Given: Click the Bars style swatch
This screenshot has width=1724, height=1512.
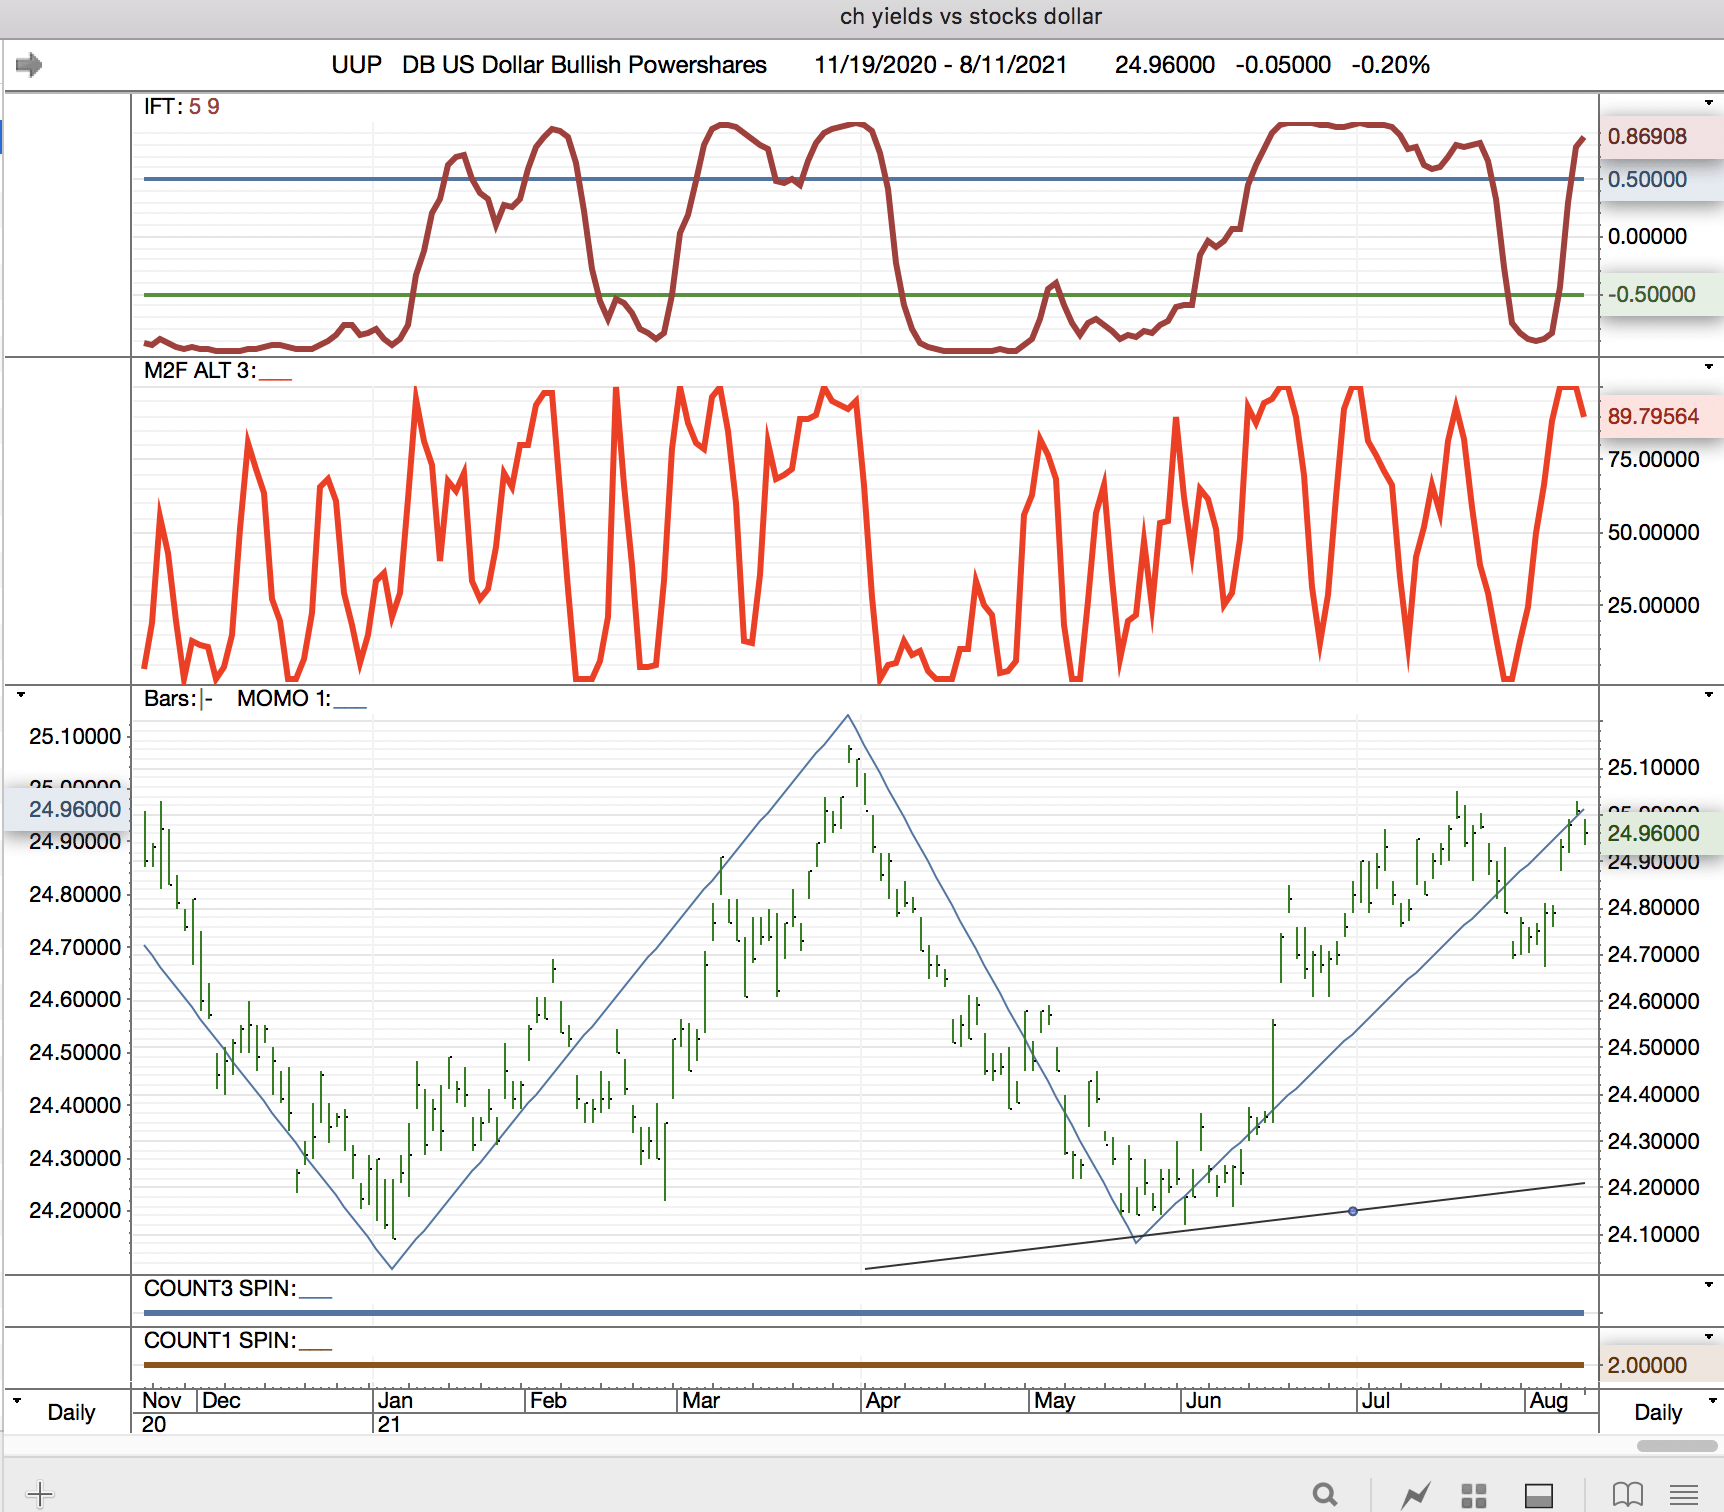Looking at the screenshot, I should point(206,699).
